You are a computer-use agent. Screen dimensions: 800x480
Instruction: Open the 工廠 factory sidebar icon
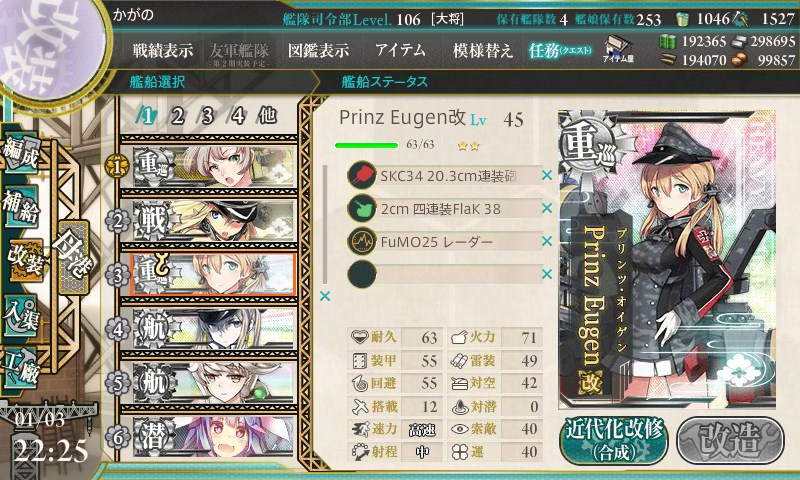[21, 368]
